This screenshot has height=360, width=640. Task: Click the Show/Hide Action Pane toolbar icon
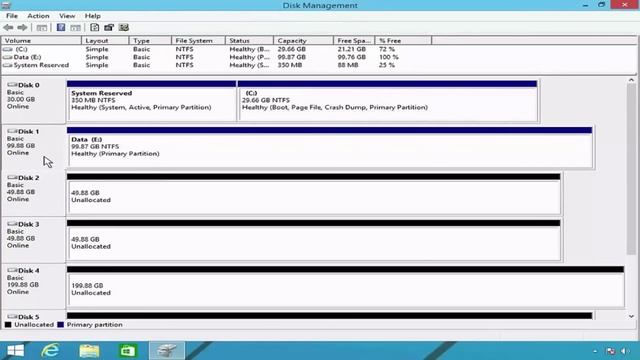click(76, 28)
